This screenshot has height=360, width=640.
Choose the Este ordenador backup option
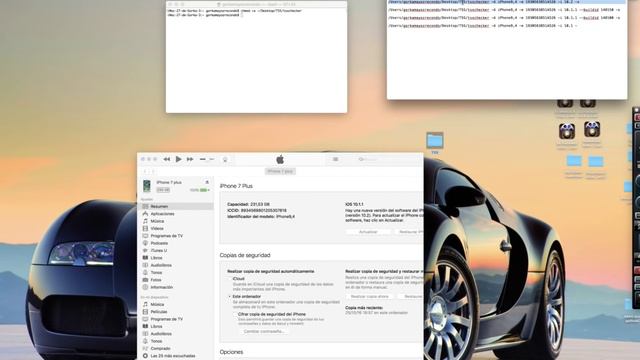(x=229, y=297)
